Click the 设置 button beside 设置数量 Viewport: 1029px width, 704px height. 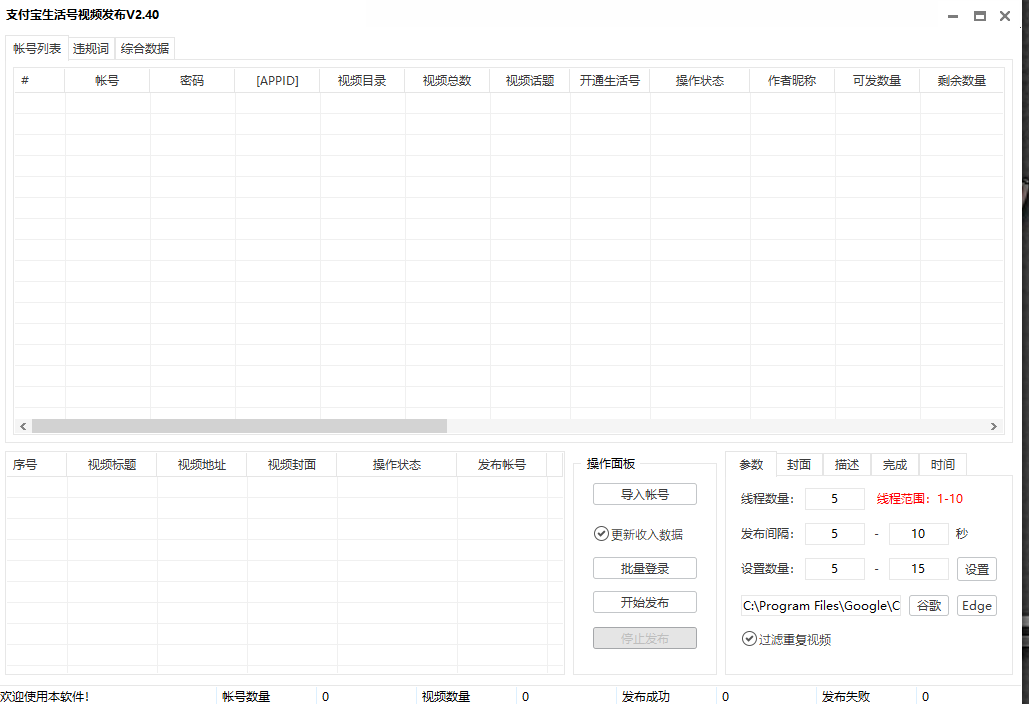(x=976, y=569)
